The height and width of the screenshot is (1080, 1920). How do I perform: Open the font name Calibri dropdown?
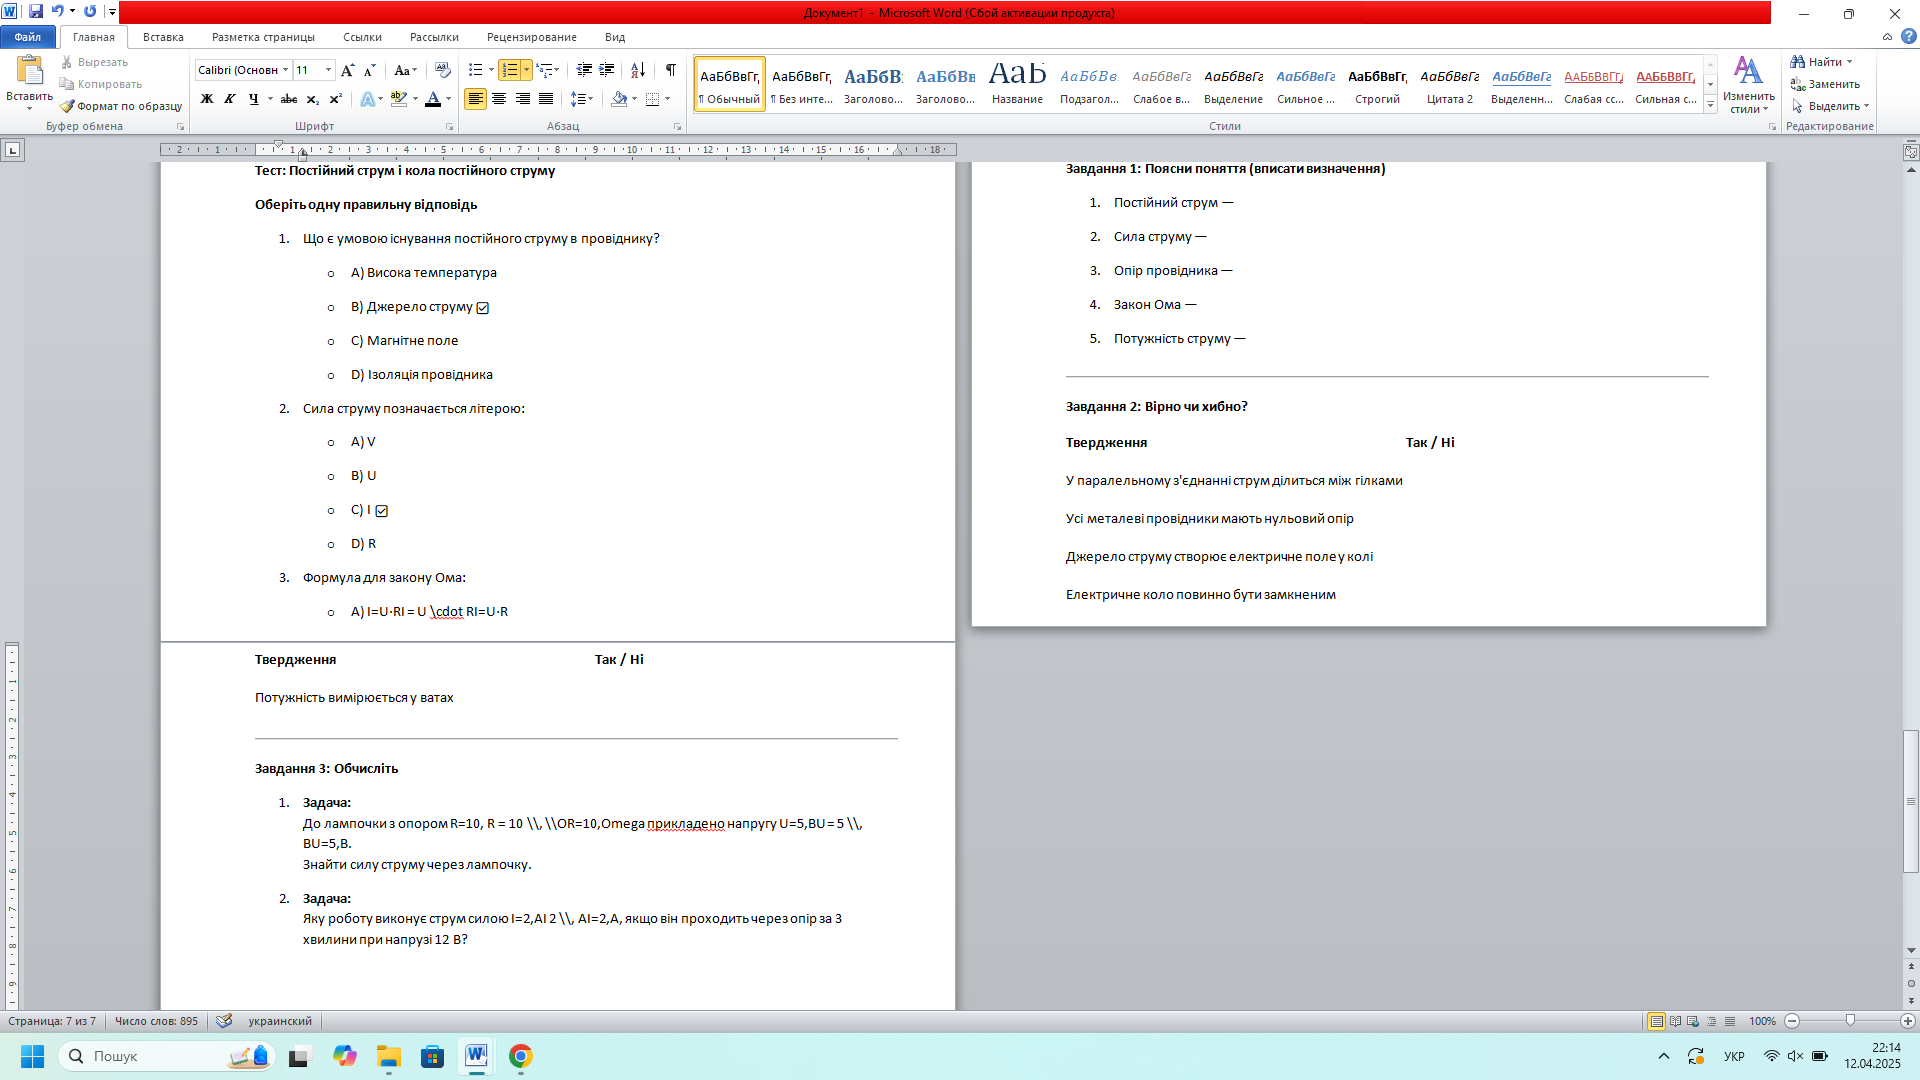click(285, 70)
